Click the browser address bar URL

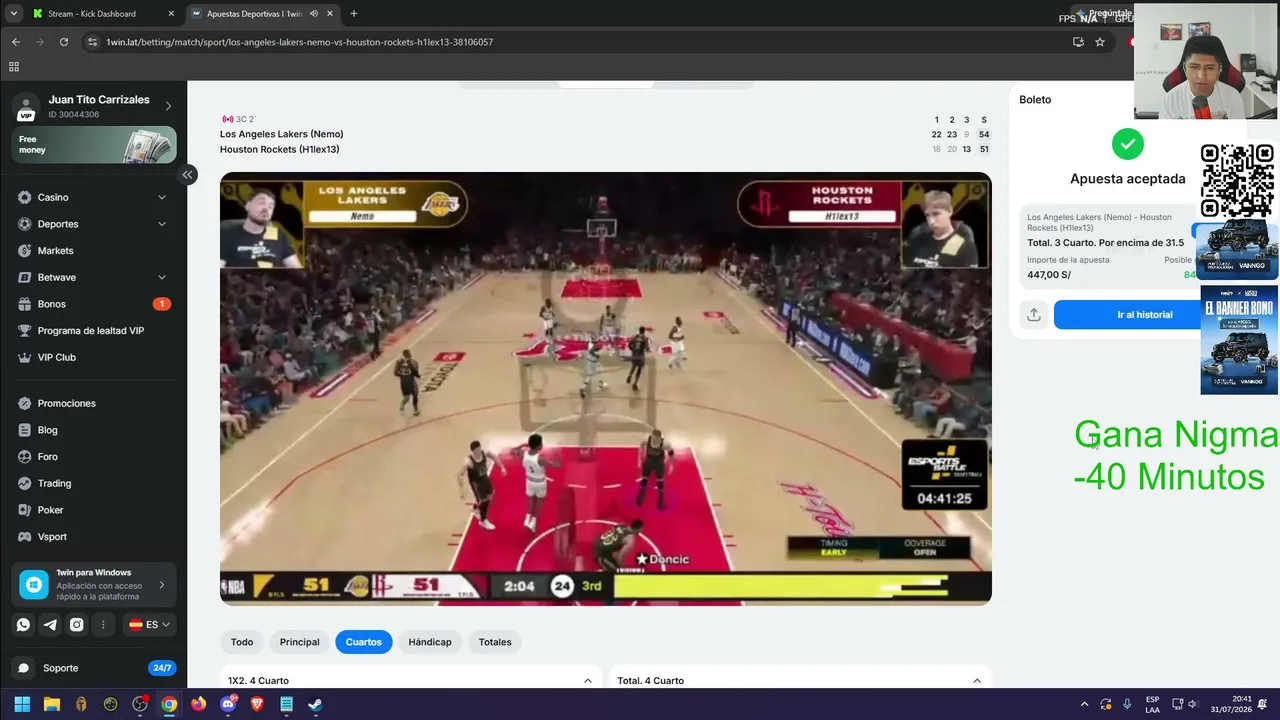[x=300, y=42]
